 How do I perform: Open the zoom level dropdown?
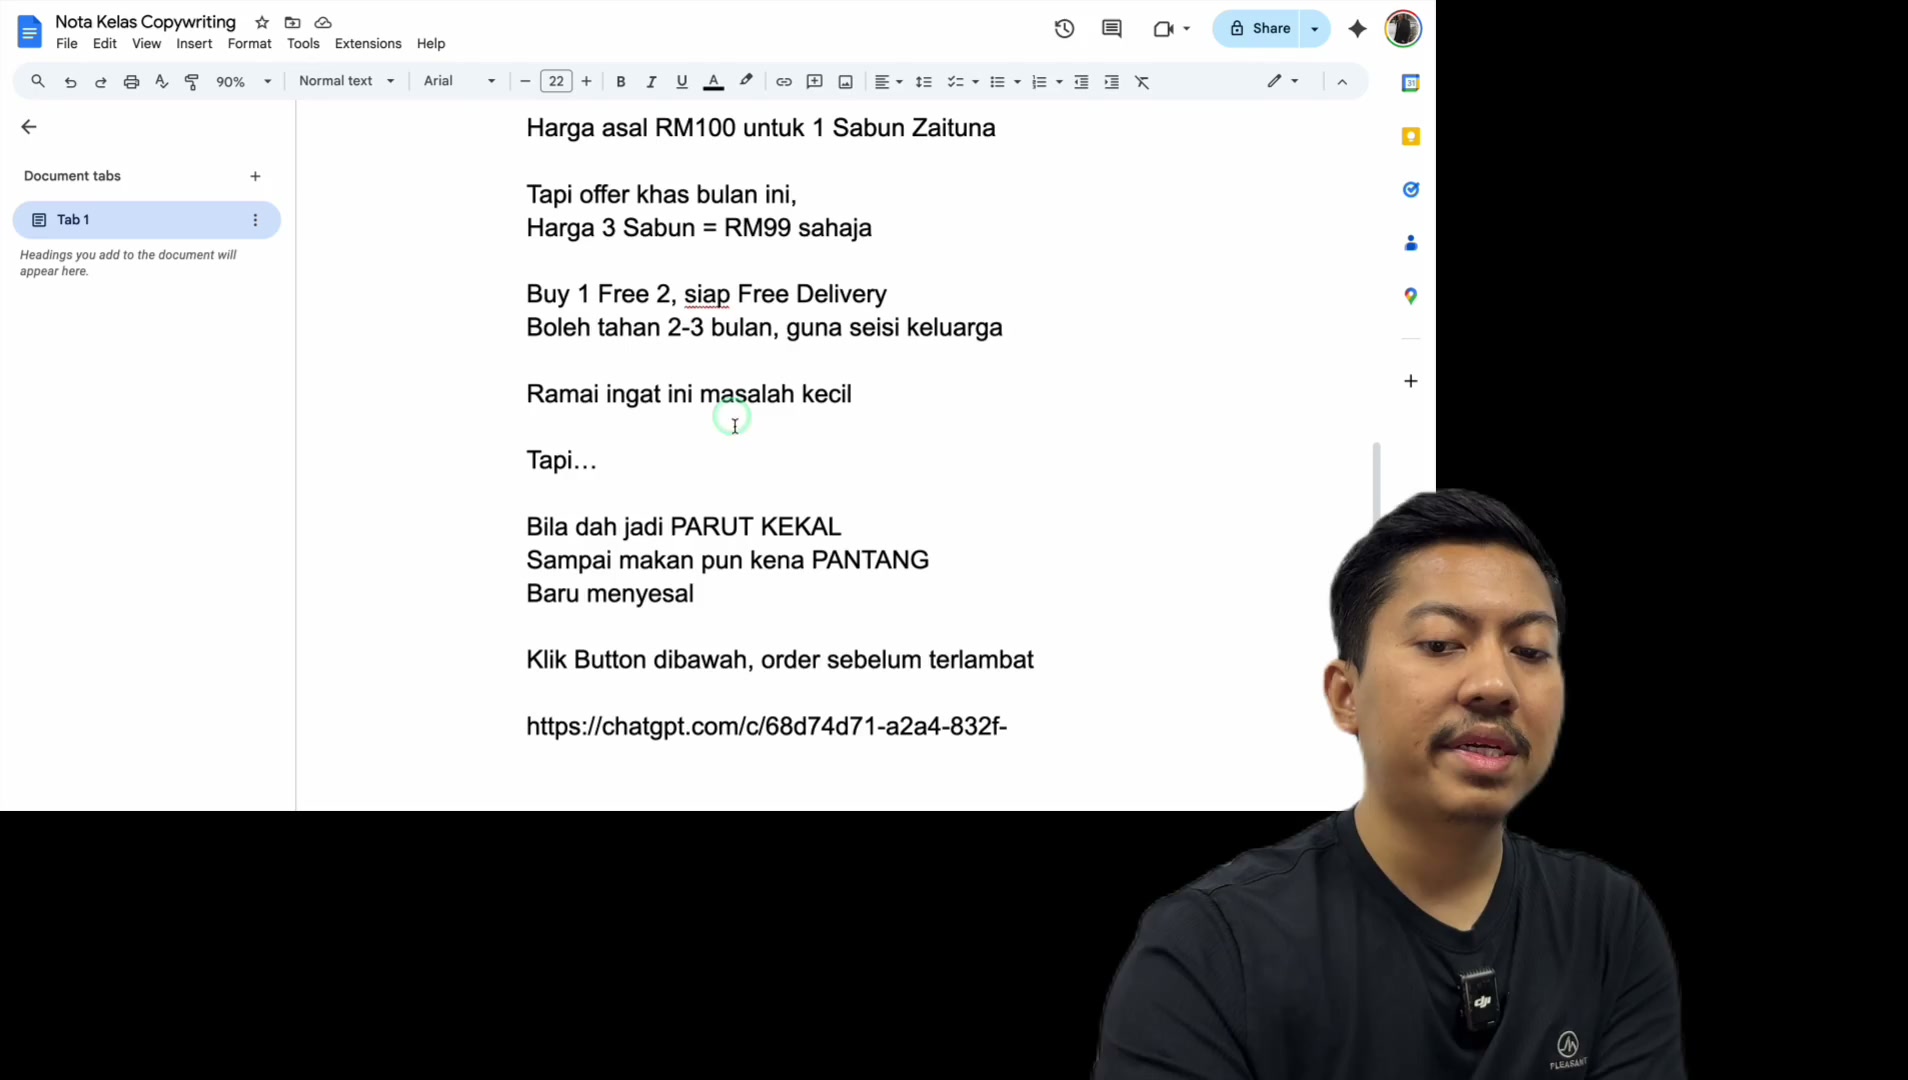(243, 82)
